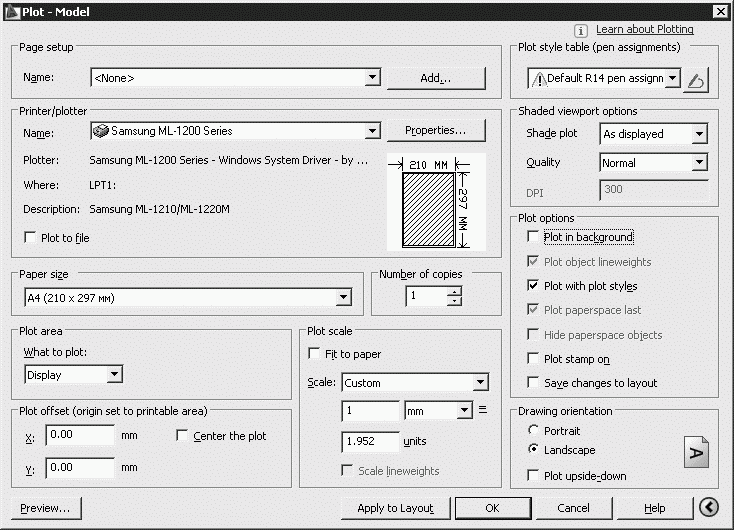Image resolution: width=734 pixels, height=530 pixels.
Task: Enable the Plot upside-down checkbox
Action: (x=533, y=476)
